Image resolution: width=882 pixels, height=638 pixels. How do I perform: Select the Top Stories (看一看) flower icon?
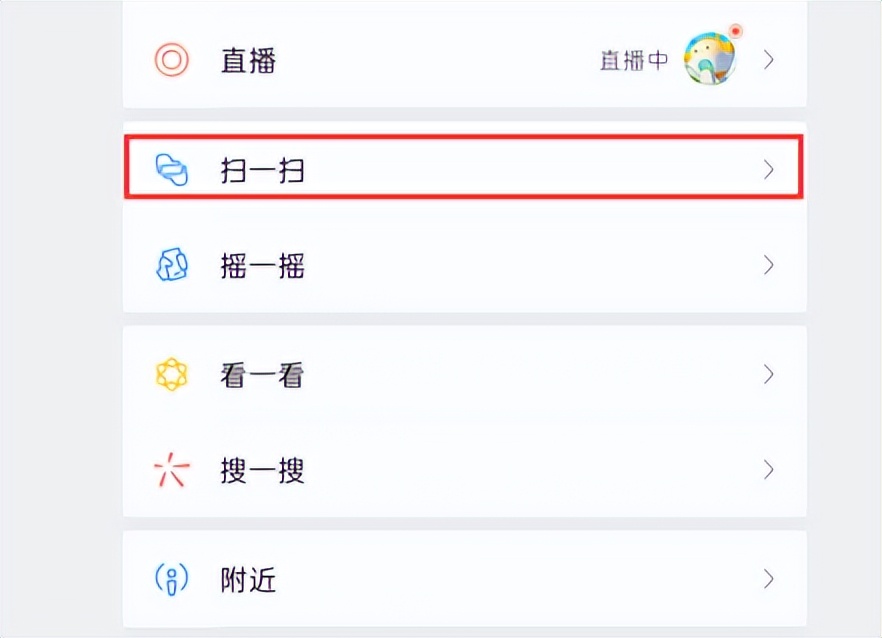pyautogui.click(x=171, y=374)
